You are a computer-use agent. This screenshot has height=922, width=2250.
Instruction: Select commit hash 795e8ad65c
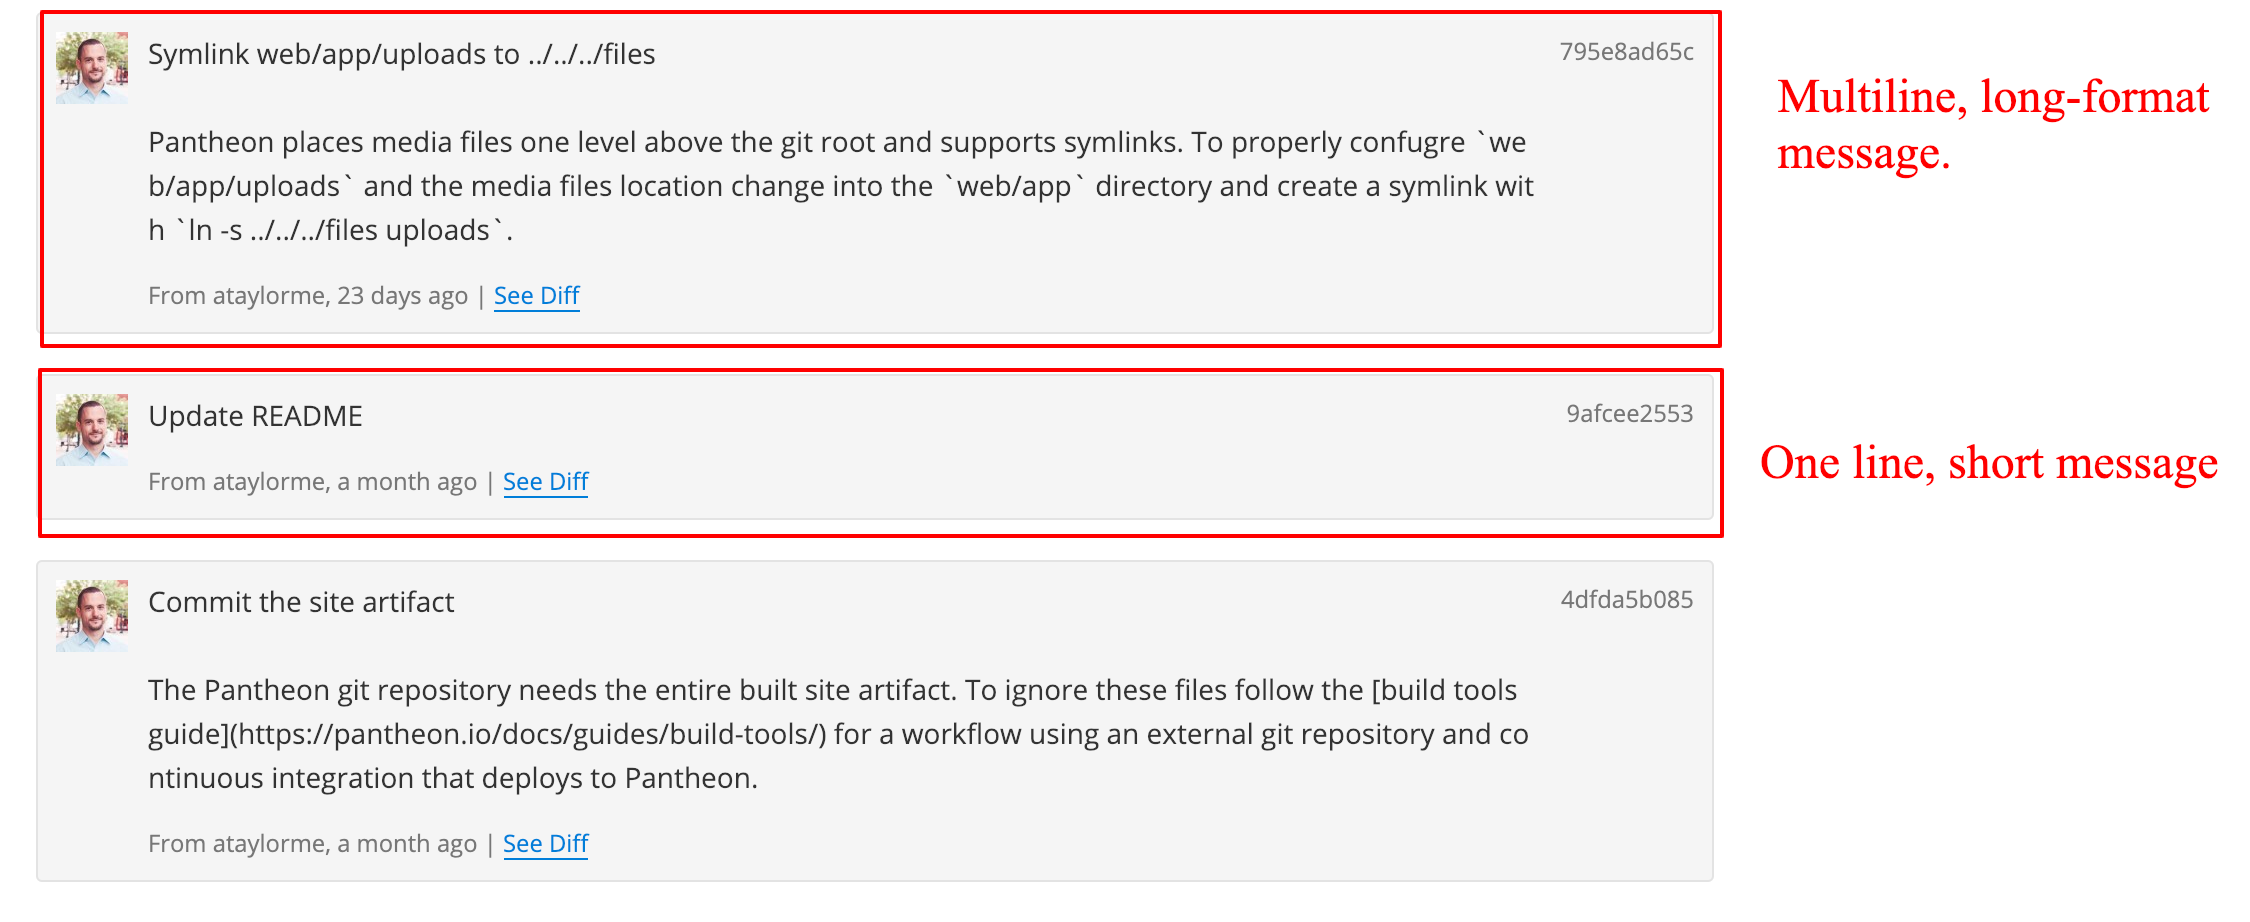coord(1626,53)
